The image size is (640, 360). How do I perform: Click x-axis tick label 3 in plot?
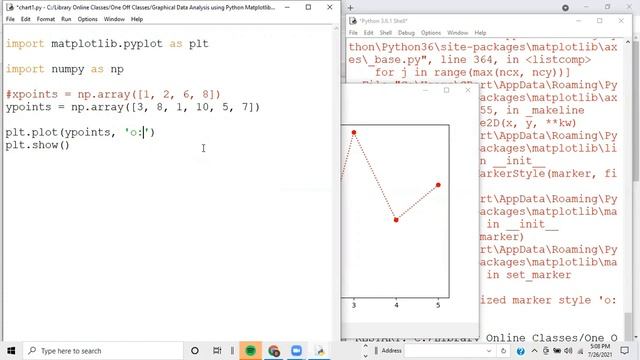354,305
